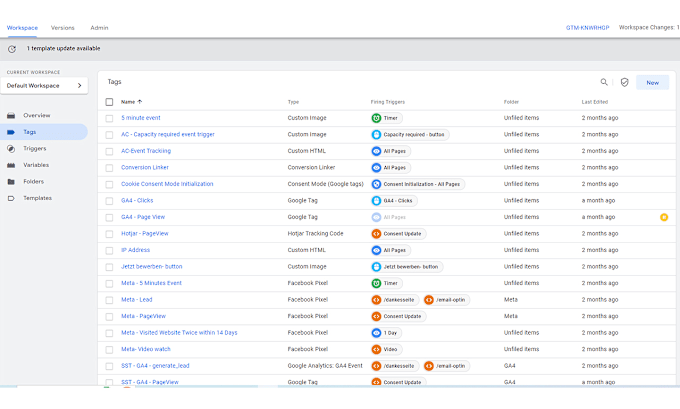Select Triggers in the left sidebar
680x409 pixels.
(x=35, y=148)
